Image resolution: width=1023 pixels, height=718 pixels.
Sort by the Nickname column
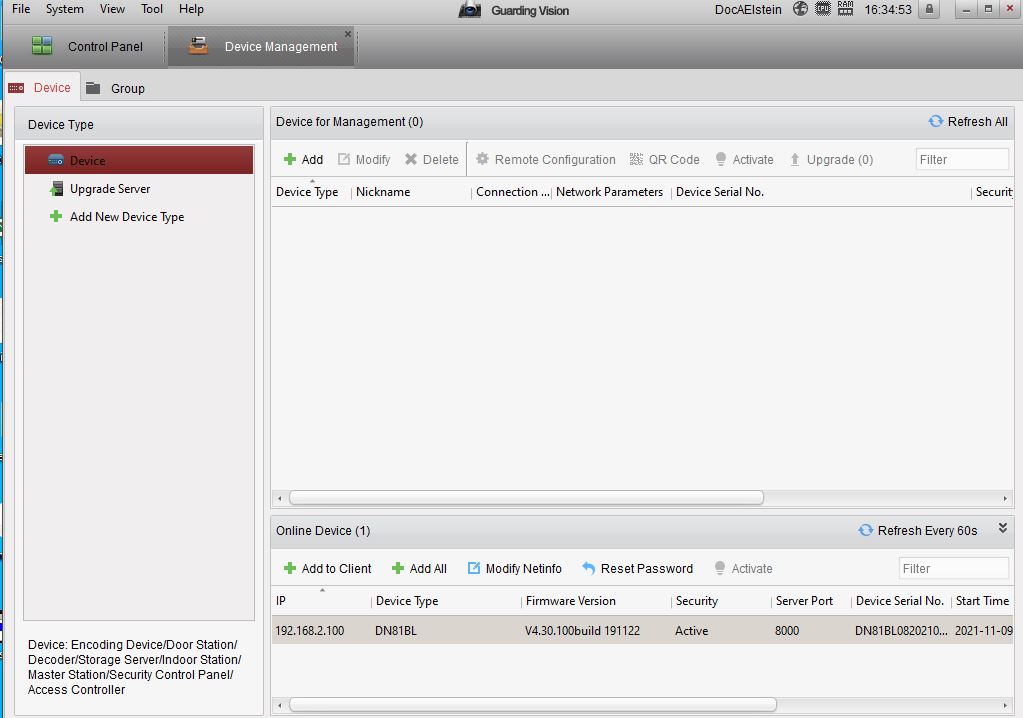[383, 192]
